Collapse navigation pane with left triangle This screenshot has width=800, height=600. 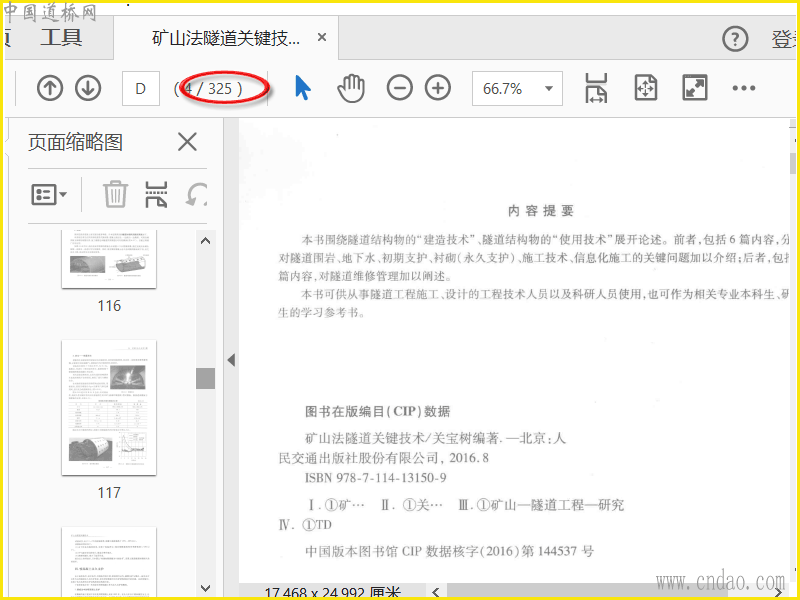click(231, 360)
